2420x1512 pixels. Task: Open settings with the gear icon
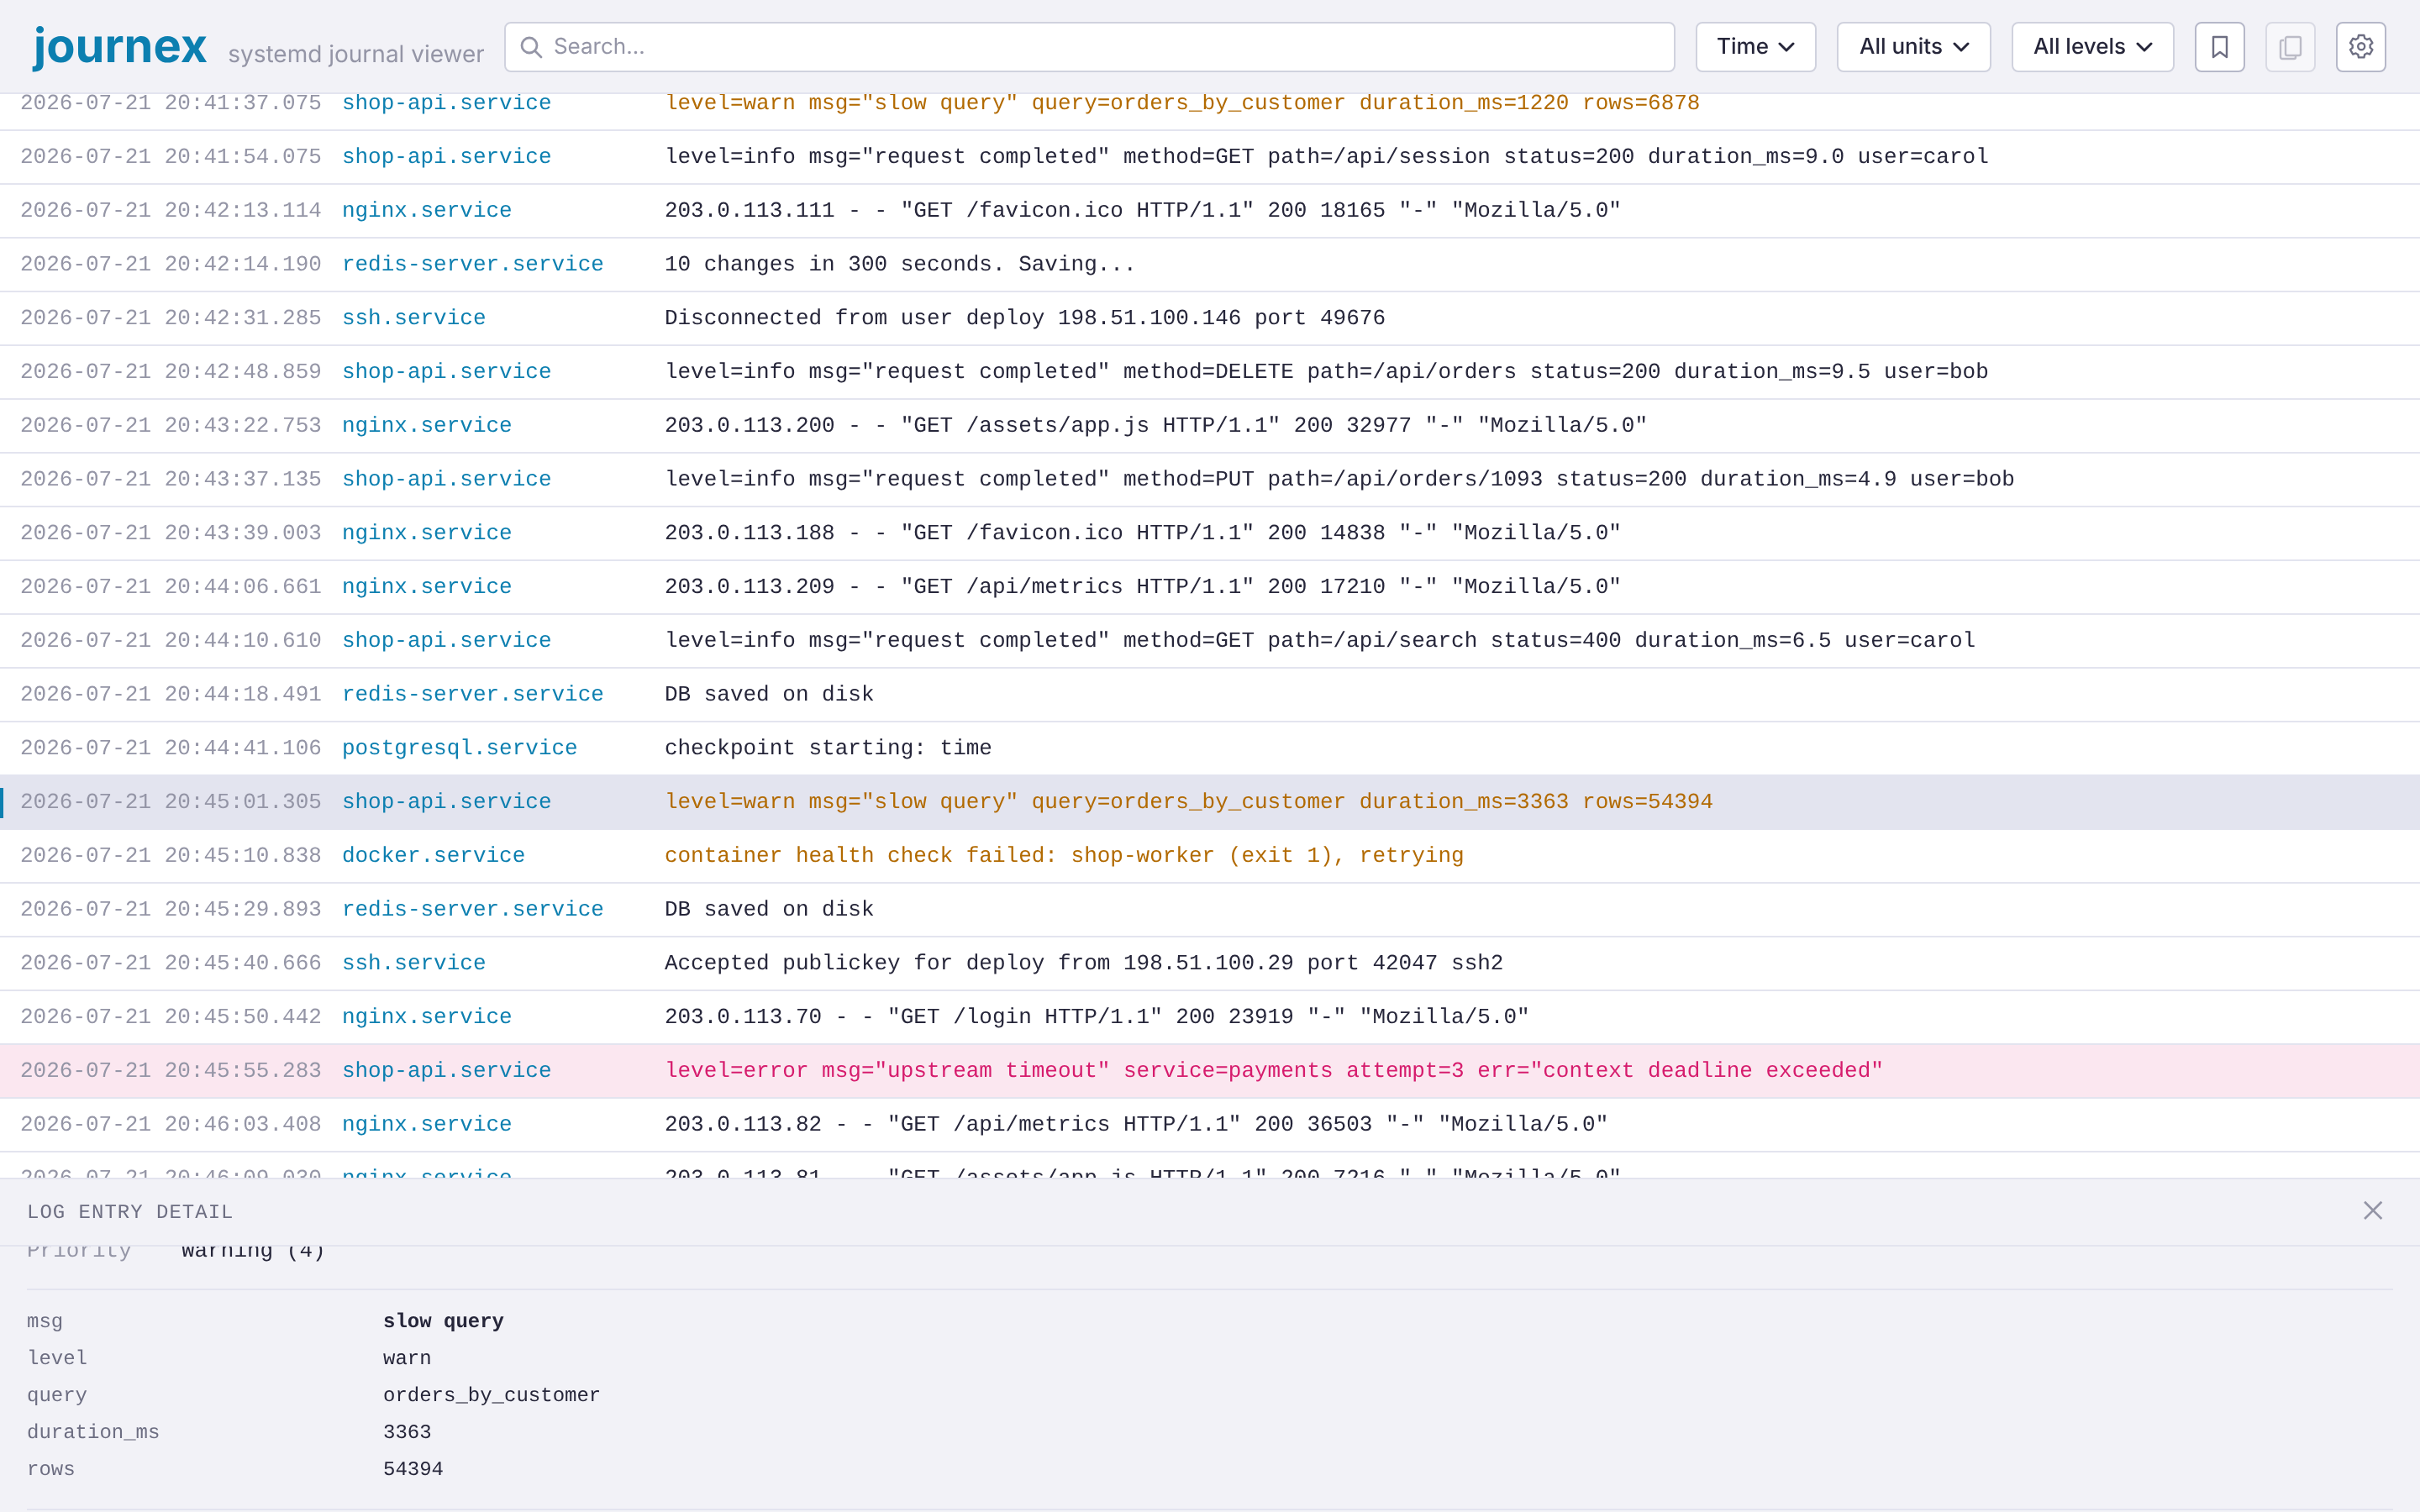point(2360,47)
